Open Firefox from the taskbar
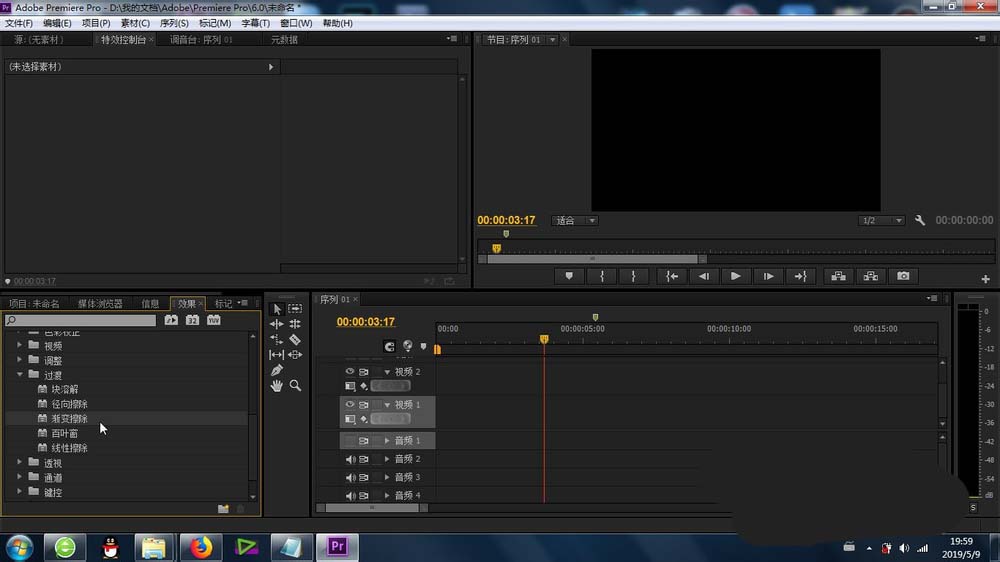Screen dimensions: 1000x562 (x=202, y=547)
